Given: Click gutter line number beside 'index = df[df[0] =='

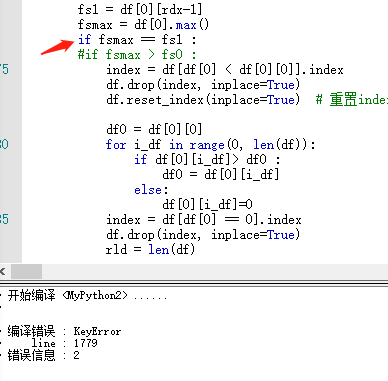Looking at the screenshot, I should (4, 220).
